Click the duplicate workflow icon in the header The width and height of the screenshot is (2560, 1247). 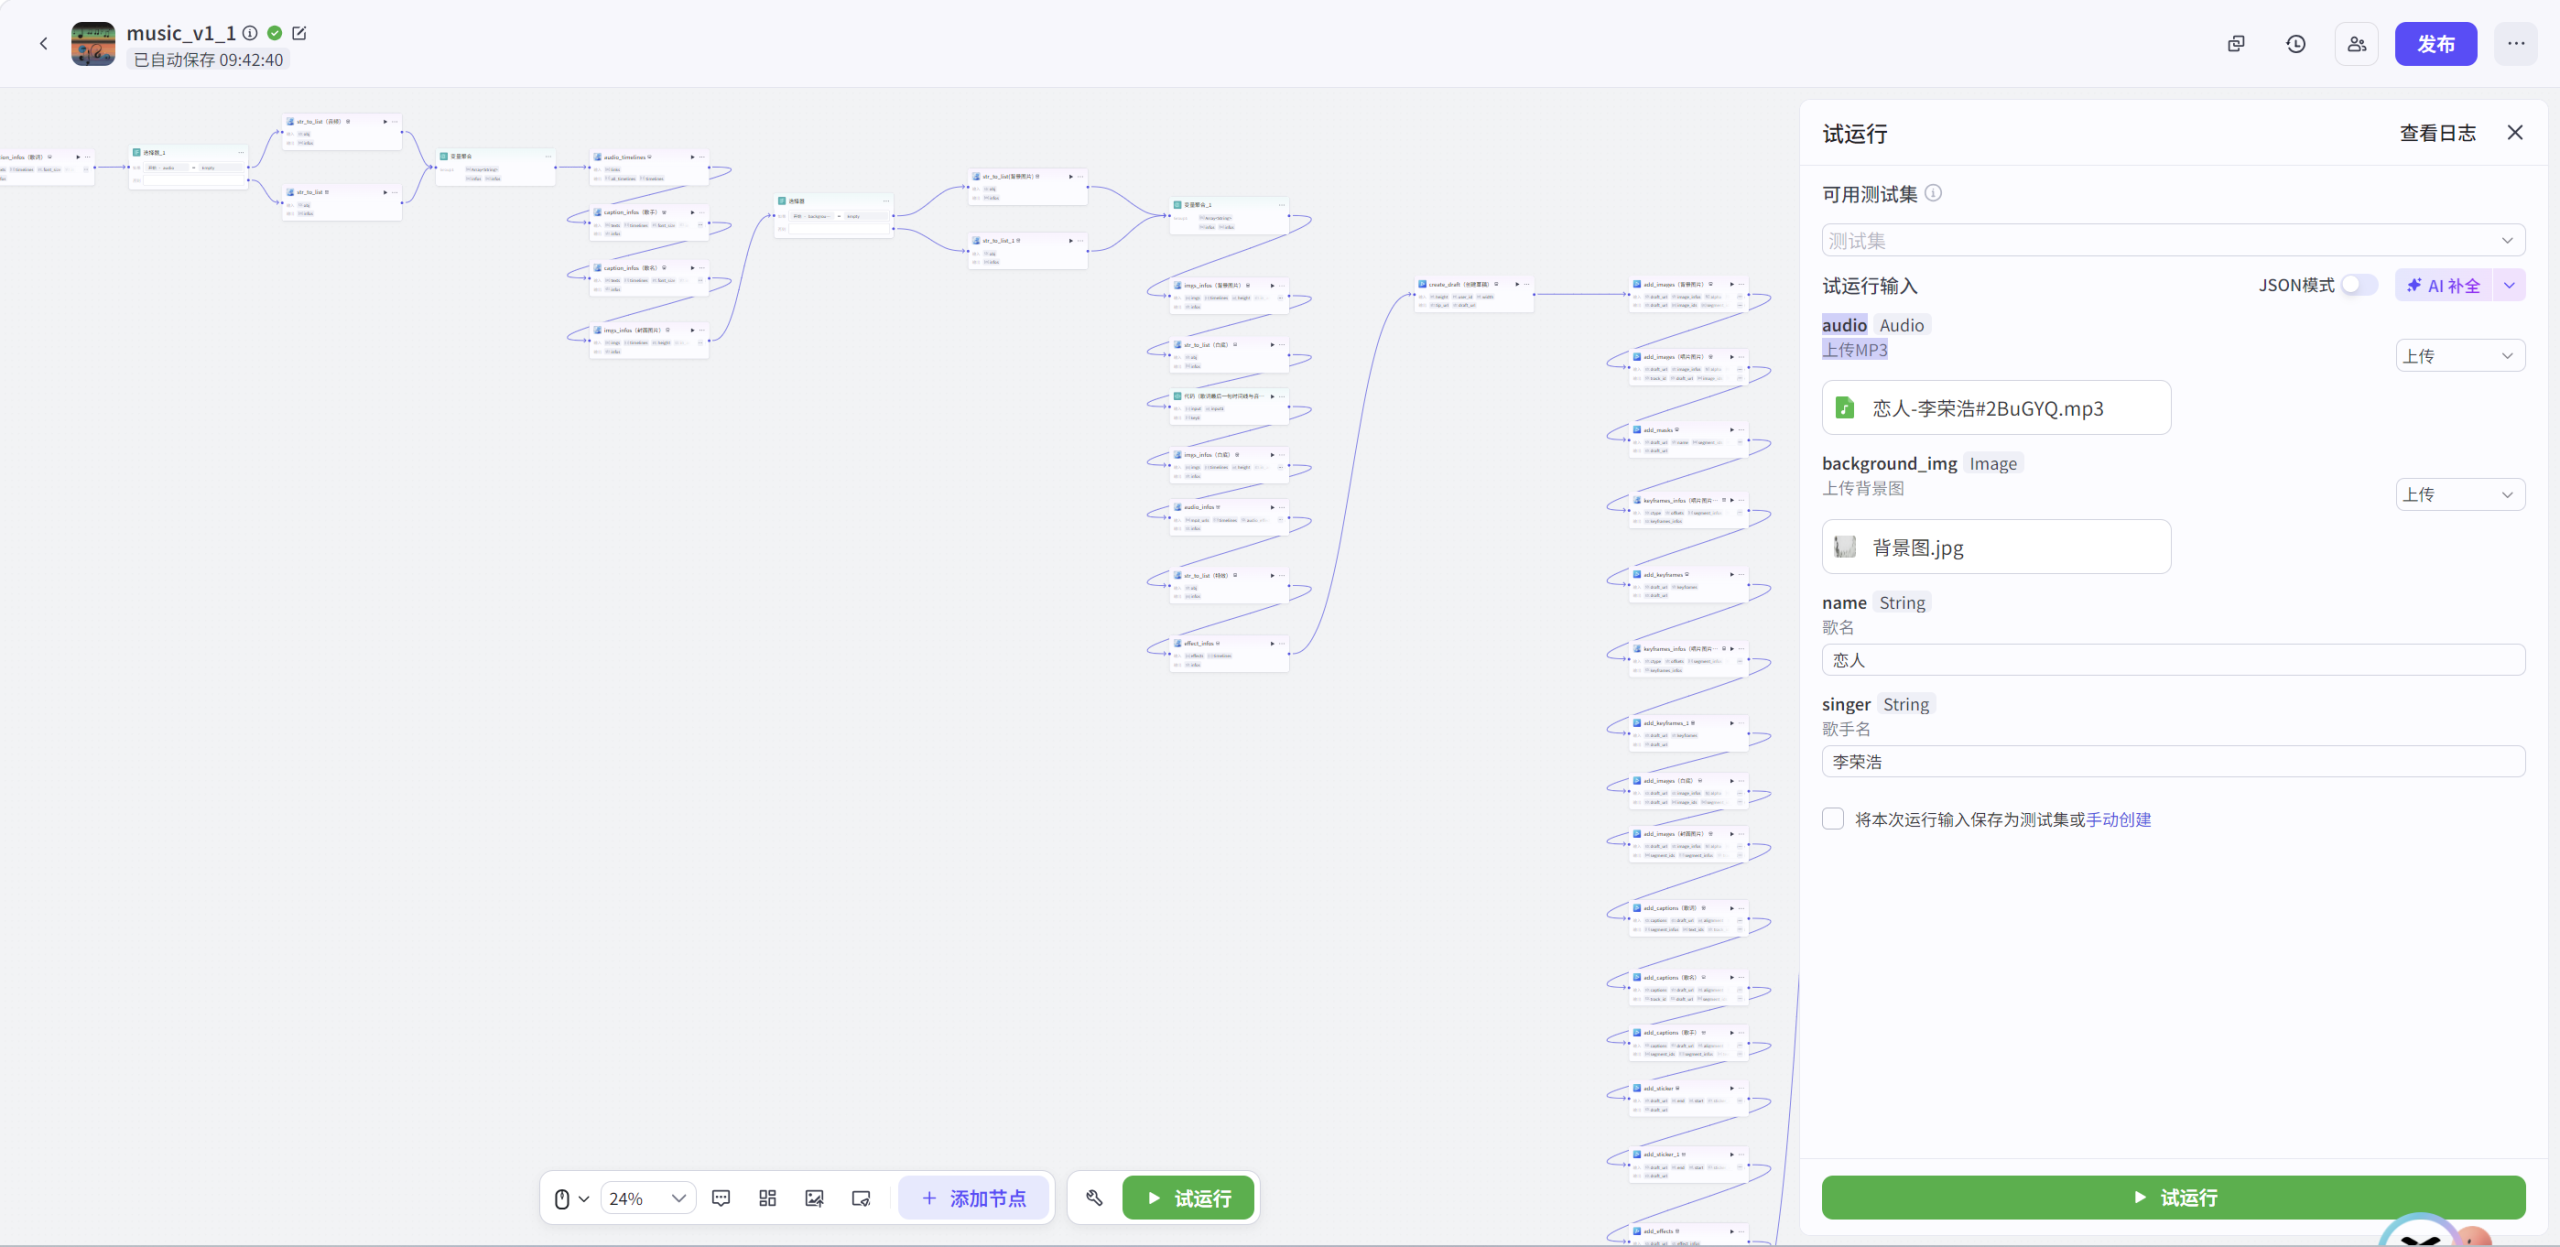[x=2236, y=44]
